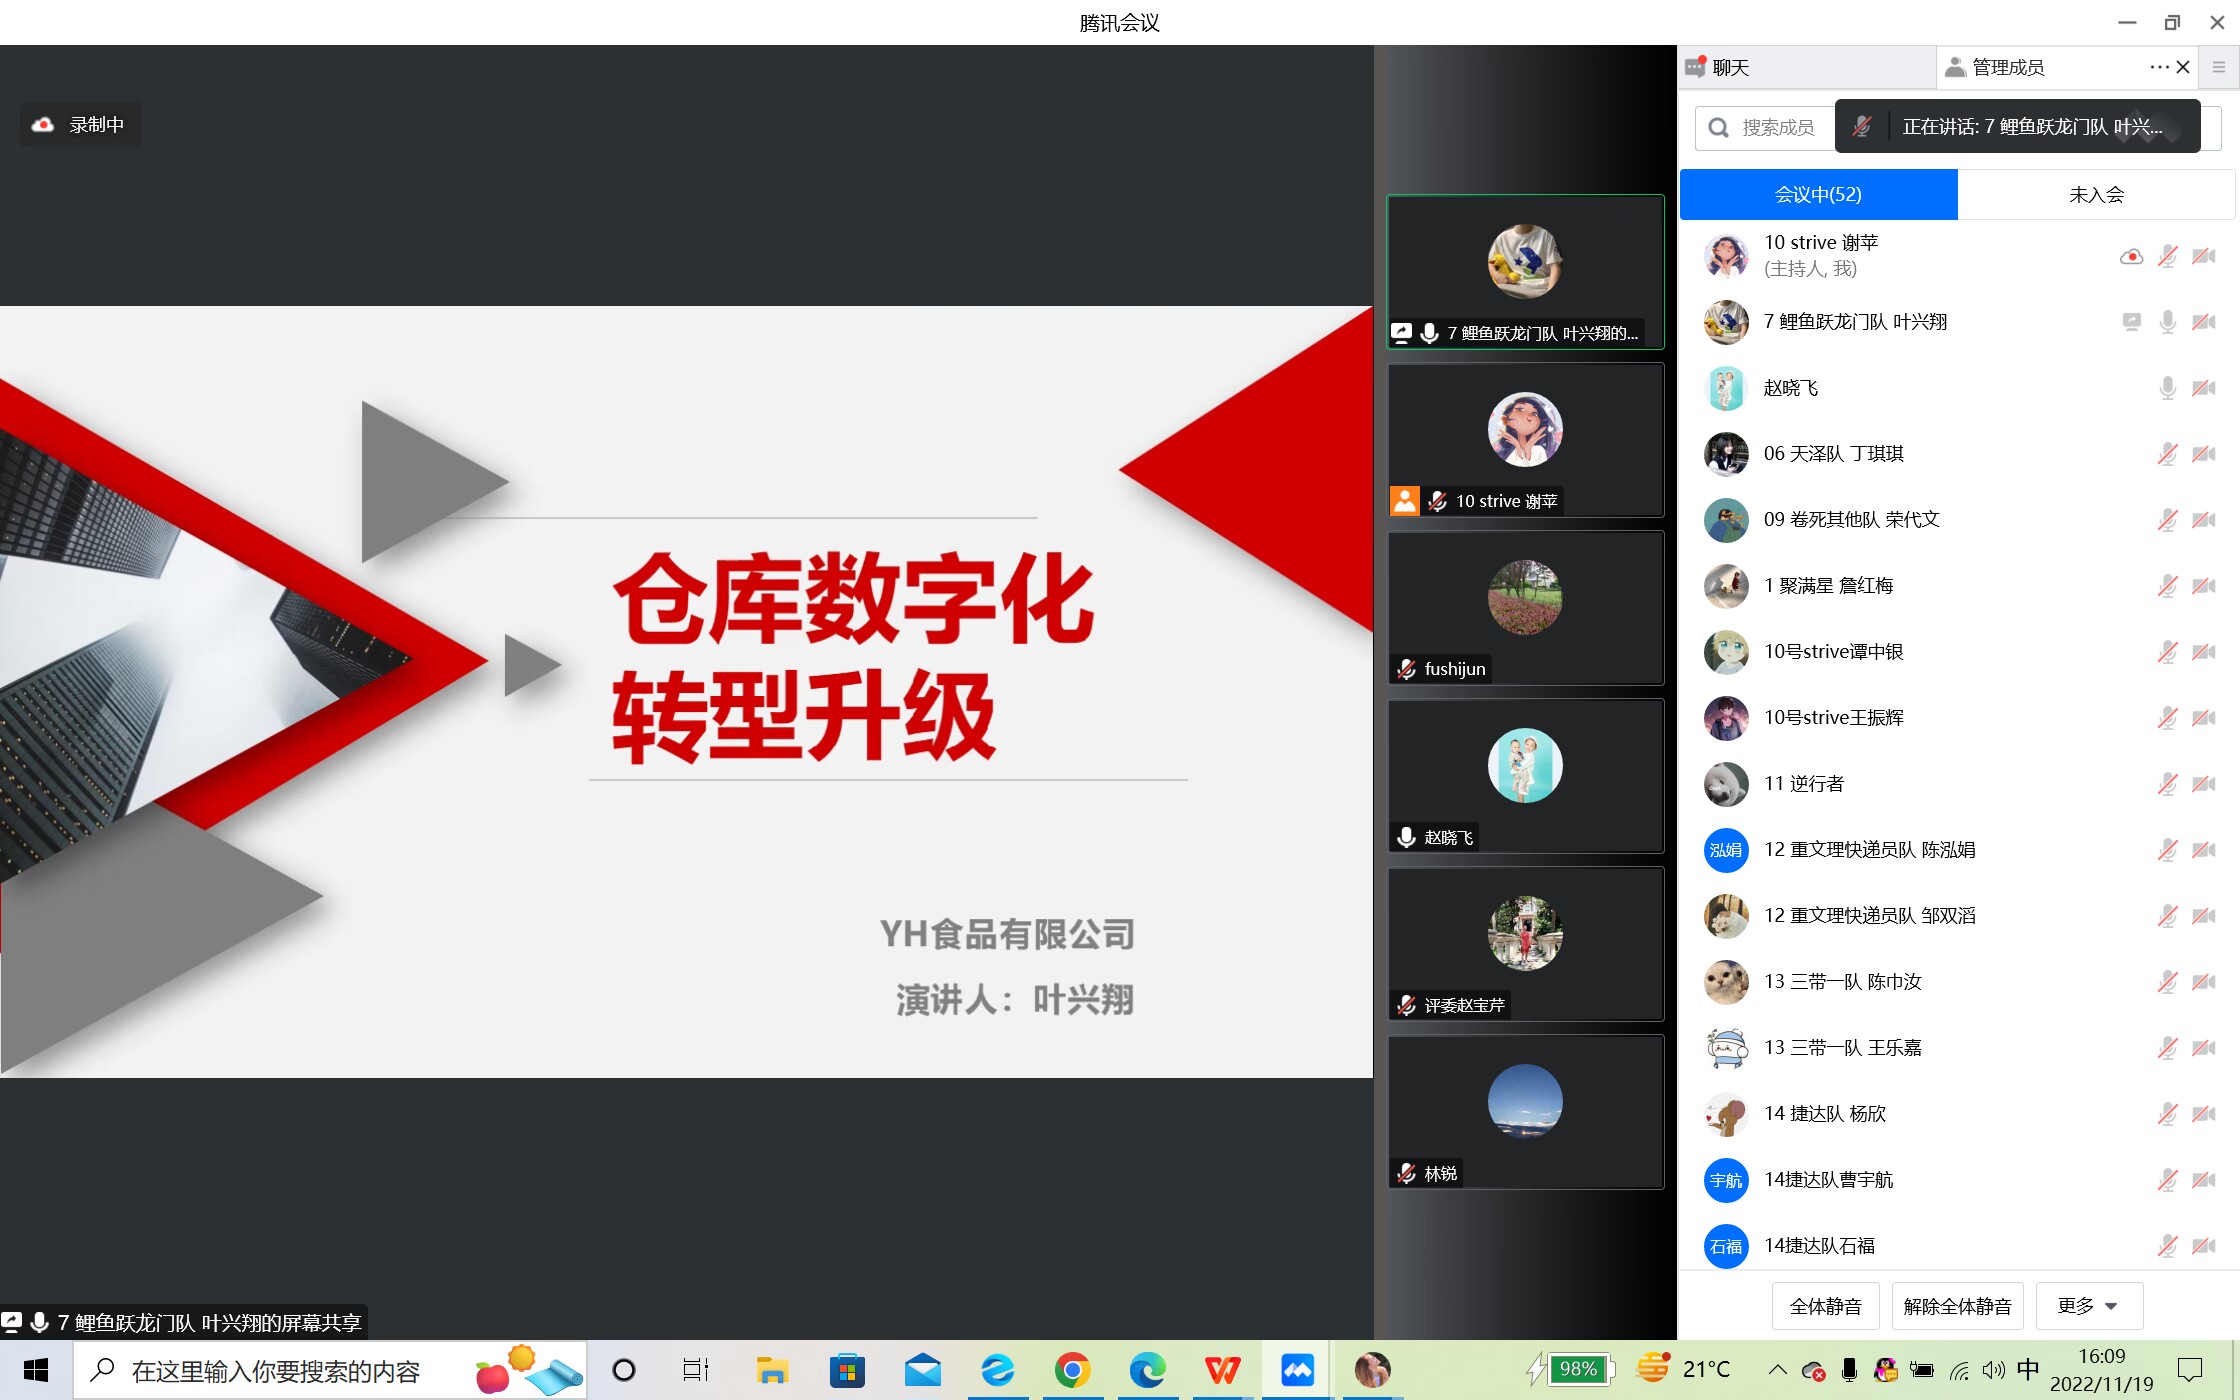Select the 会议中(52) tab
Screen dimensions: 2240x1400
point(1818,195)
